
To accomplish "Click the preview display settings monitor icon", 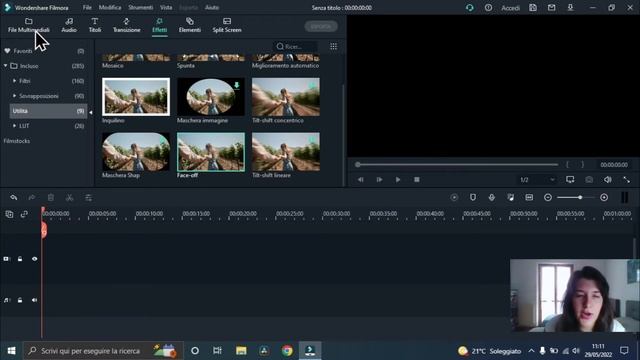I will point(570,179).
